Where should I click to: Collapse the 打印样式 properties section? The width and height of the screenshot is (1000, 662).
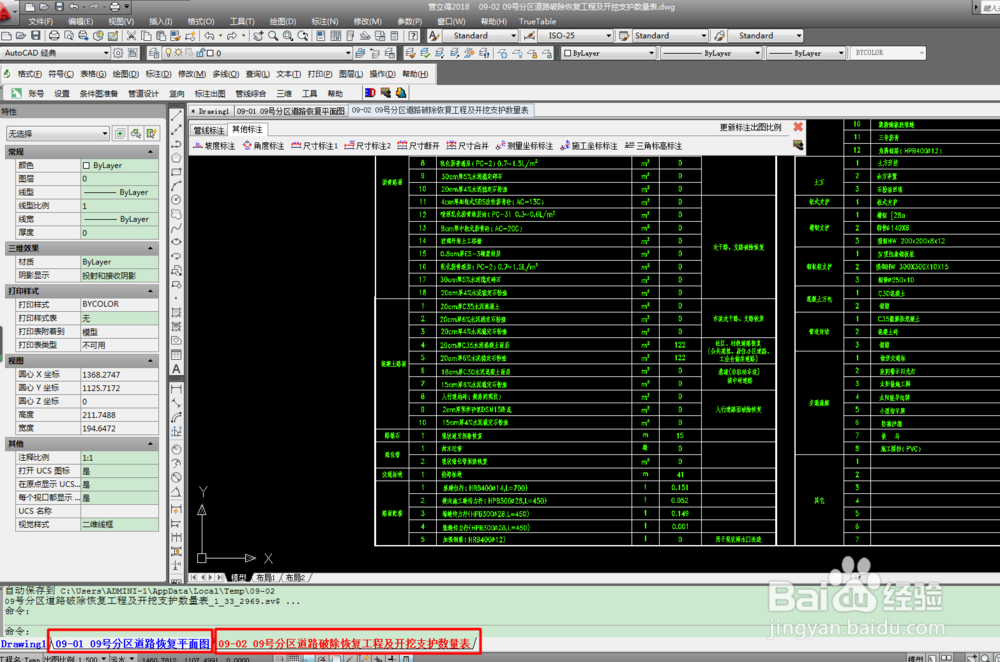pyautogui.click(x=151, y=291)
